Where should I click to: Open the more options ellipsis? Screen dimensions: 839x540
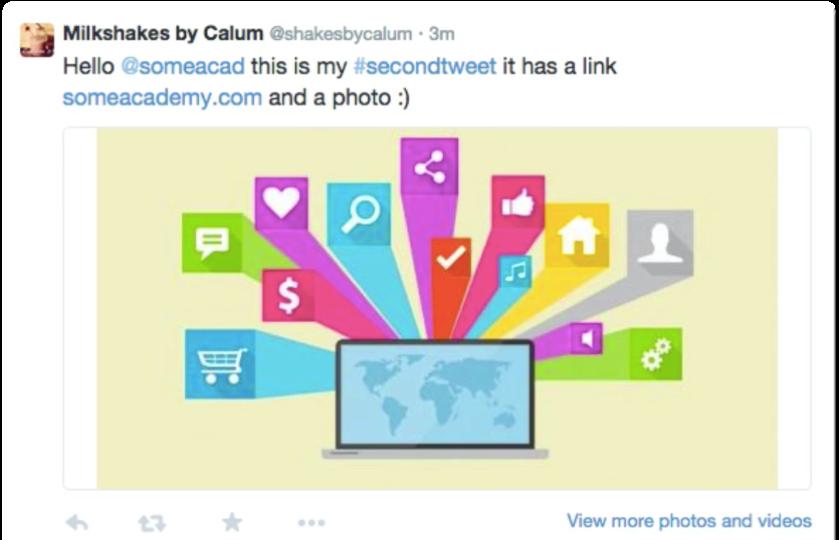(311, 522)
